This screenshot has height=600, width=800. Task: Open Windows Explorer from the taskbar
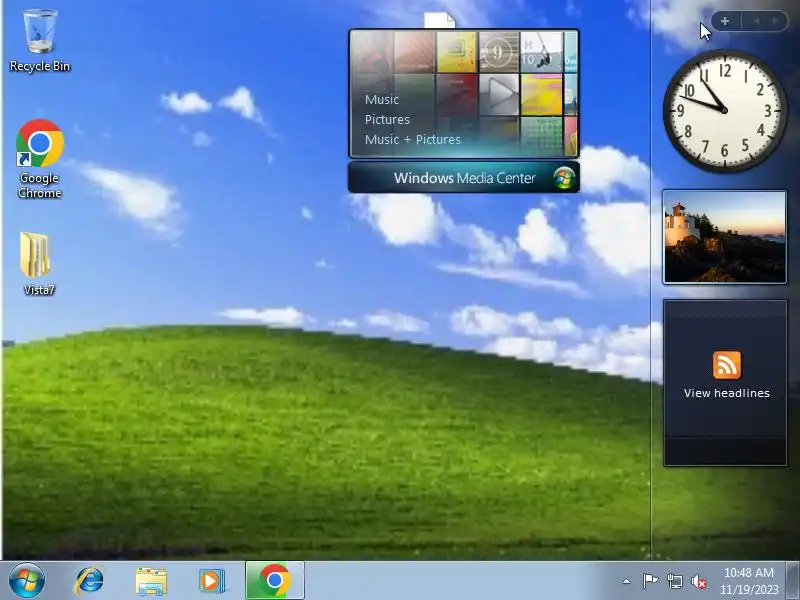[151, 581]
